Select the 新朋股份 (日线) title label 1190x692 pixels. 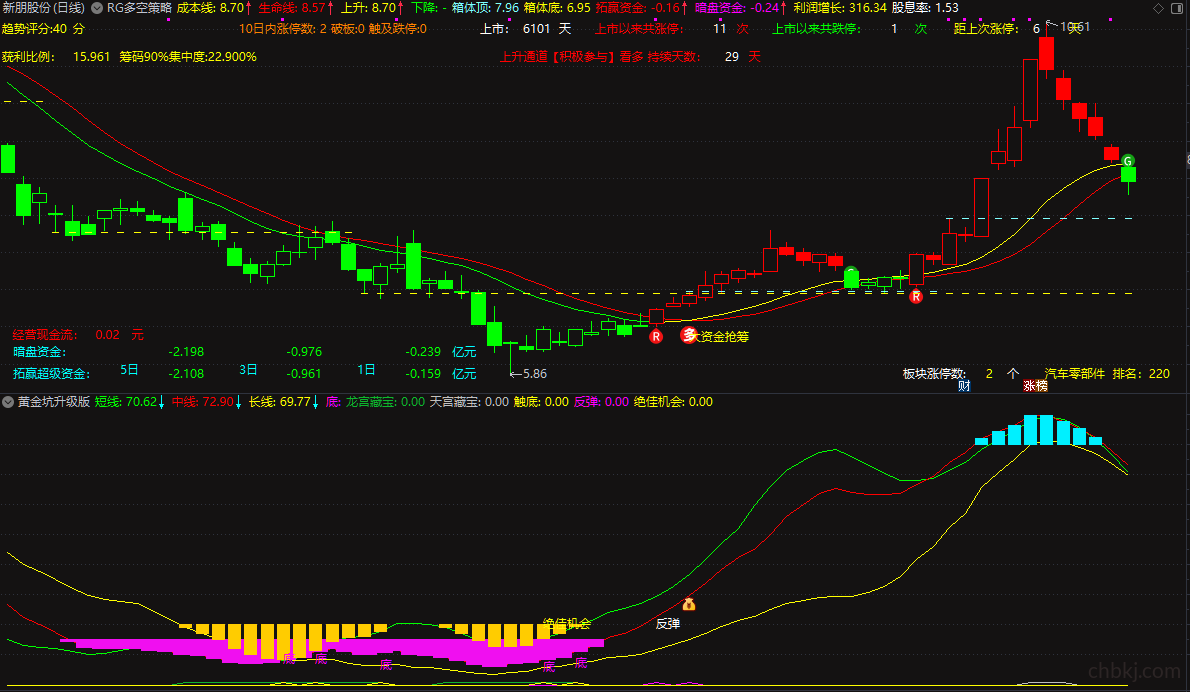44,8
